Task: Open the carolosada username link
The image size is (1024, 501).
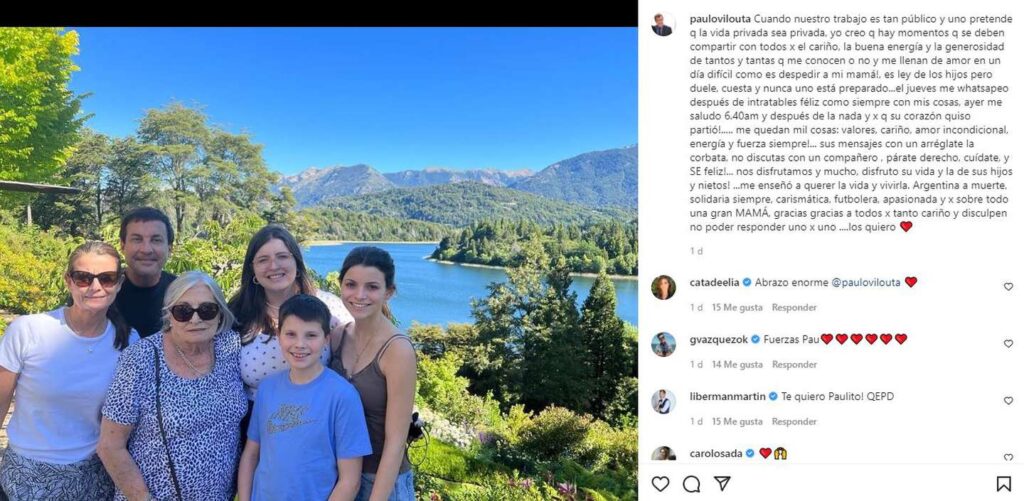Action: point(715,453)
